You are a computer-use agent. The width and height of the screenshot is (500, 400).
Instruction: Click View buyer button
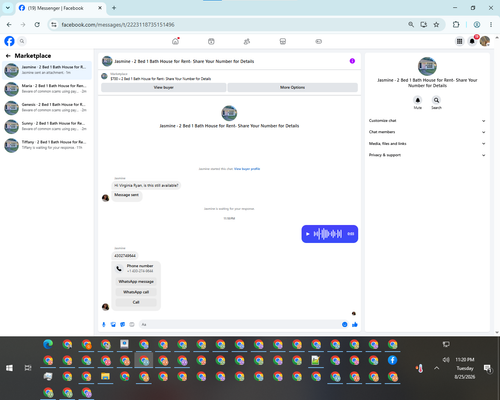click(163, 87)
